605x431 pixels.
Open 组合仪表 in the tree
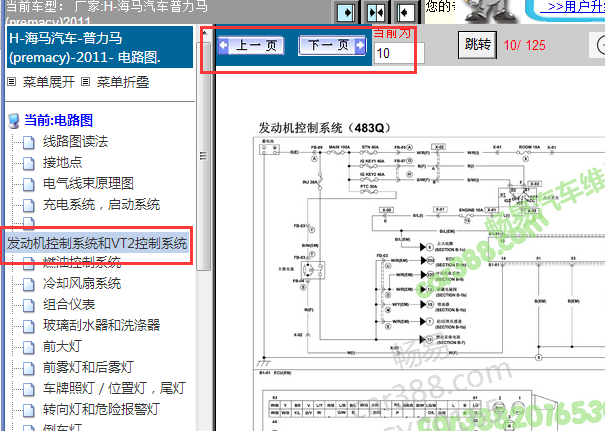[x=69, y=304]
